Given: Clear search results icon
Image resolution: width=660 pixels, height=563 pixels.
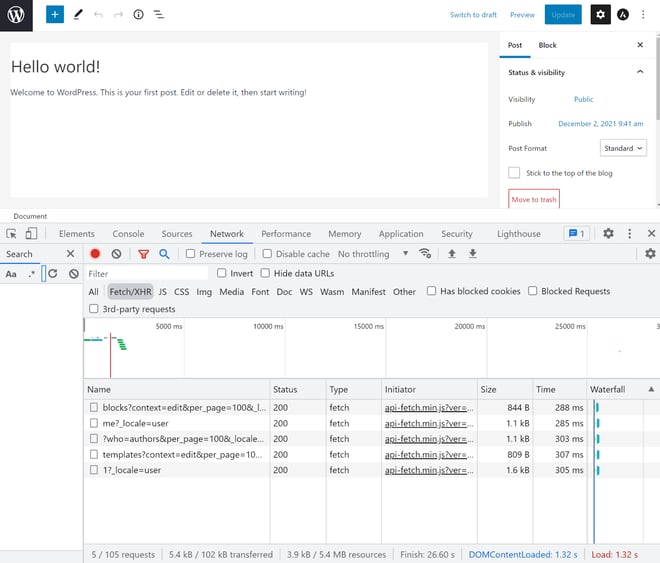Looking at the screenshot, I should click(x=74, y=274).
